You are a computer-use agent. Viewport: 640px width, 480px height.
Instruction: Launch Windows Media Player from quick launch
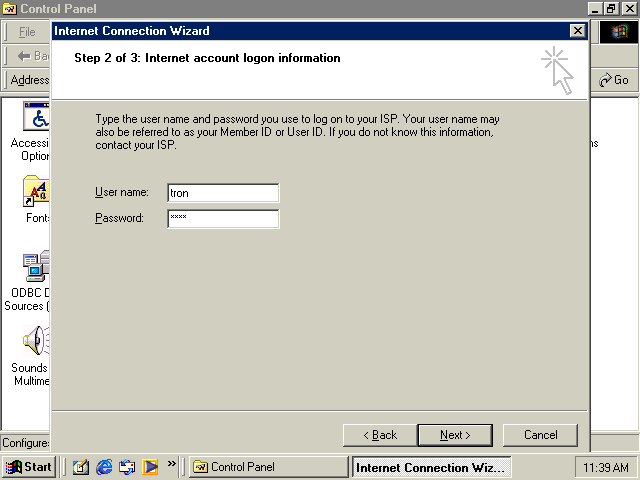pyautogui.click(x=150, y=467)
